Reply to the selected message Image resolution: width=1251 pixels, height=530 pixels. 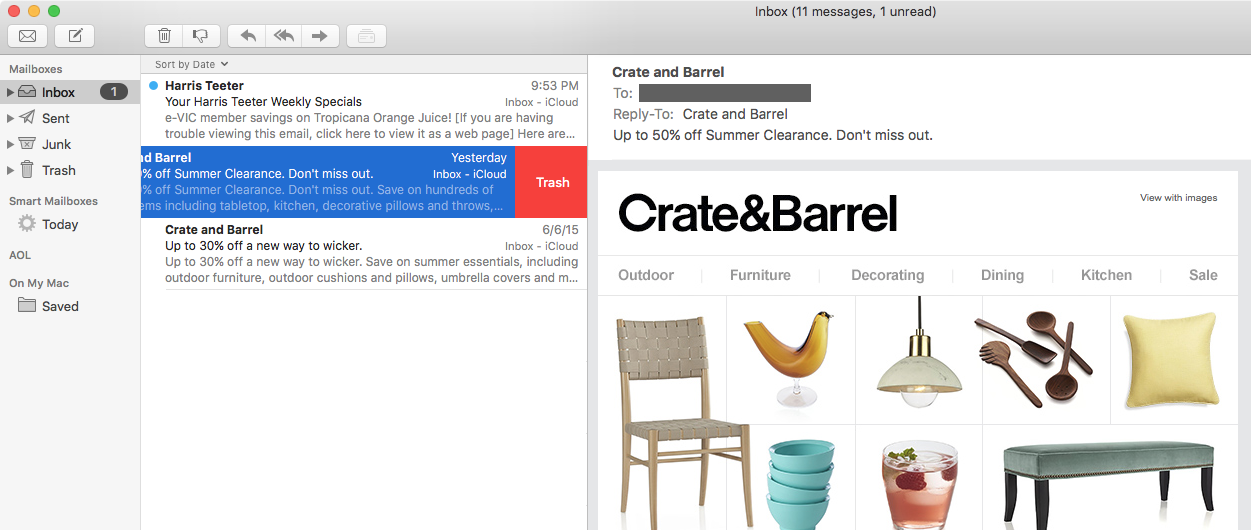[x=248, y=36]
